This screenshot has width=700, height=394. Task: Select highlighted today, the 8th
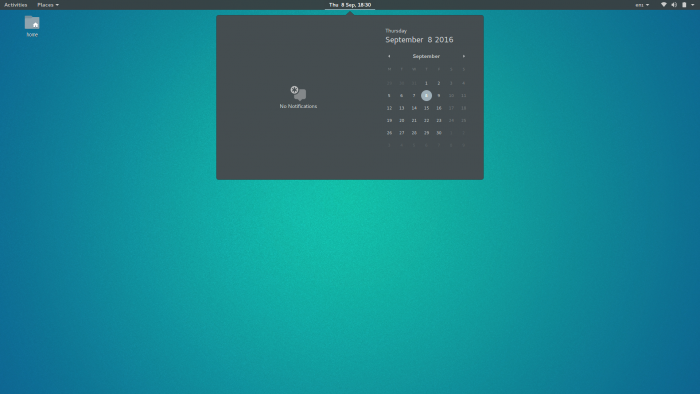pos(426,95)
